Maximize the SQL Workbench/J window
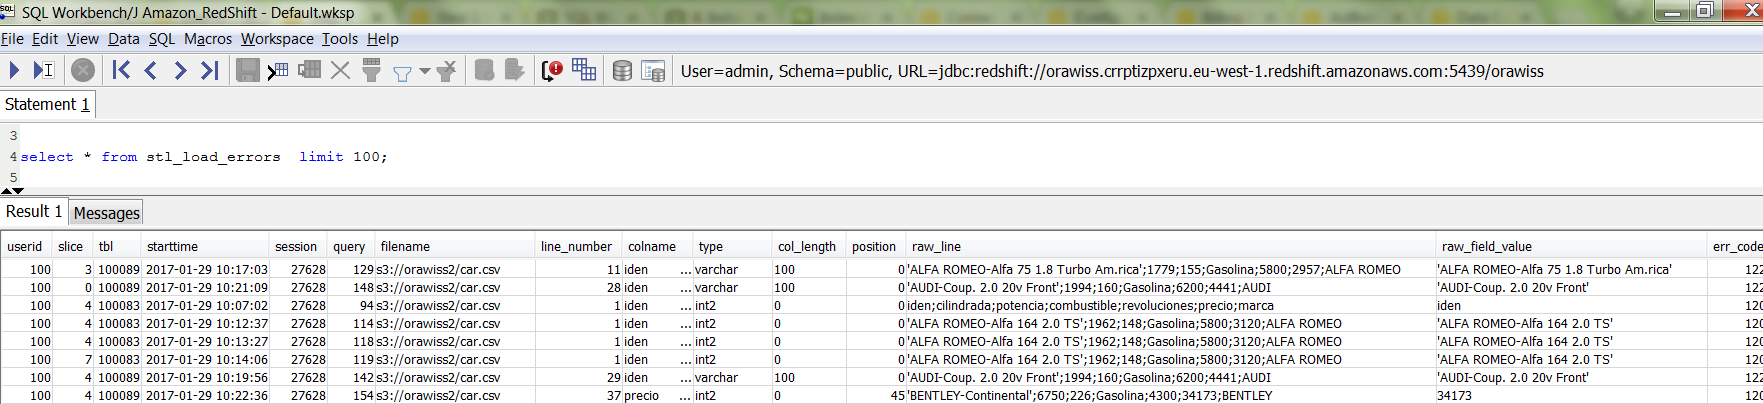Viewport: 1763px width, 404px height. [1705, 10]
